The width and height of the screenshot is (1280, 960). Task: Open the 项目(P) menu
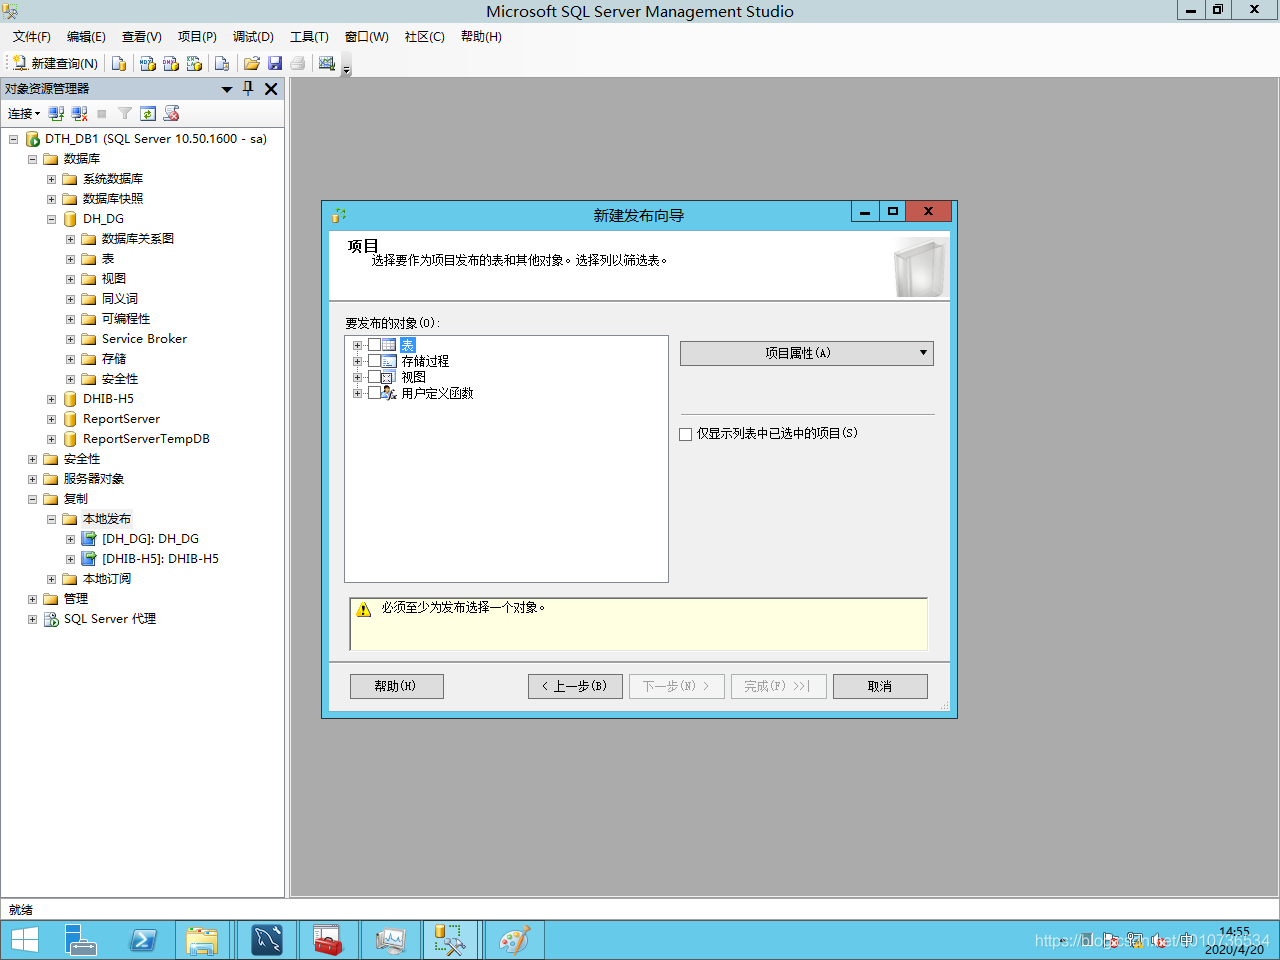pyautogui.click(x=197, y=36)
